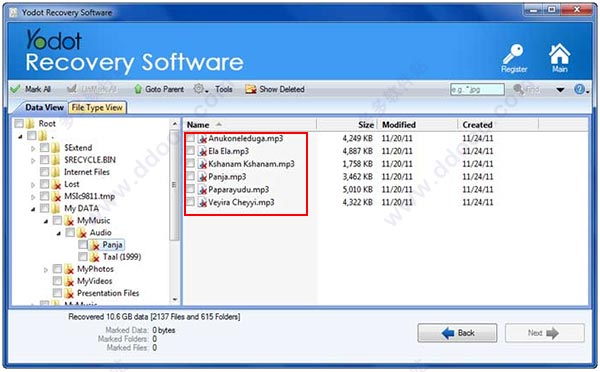Check the Anukoneleduga.mp3 checkbox
The height and width of the screenshot is (372, 600).
coord(190,139)
